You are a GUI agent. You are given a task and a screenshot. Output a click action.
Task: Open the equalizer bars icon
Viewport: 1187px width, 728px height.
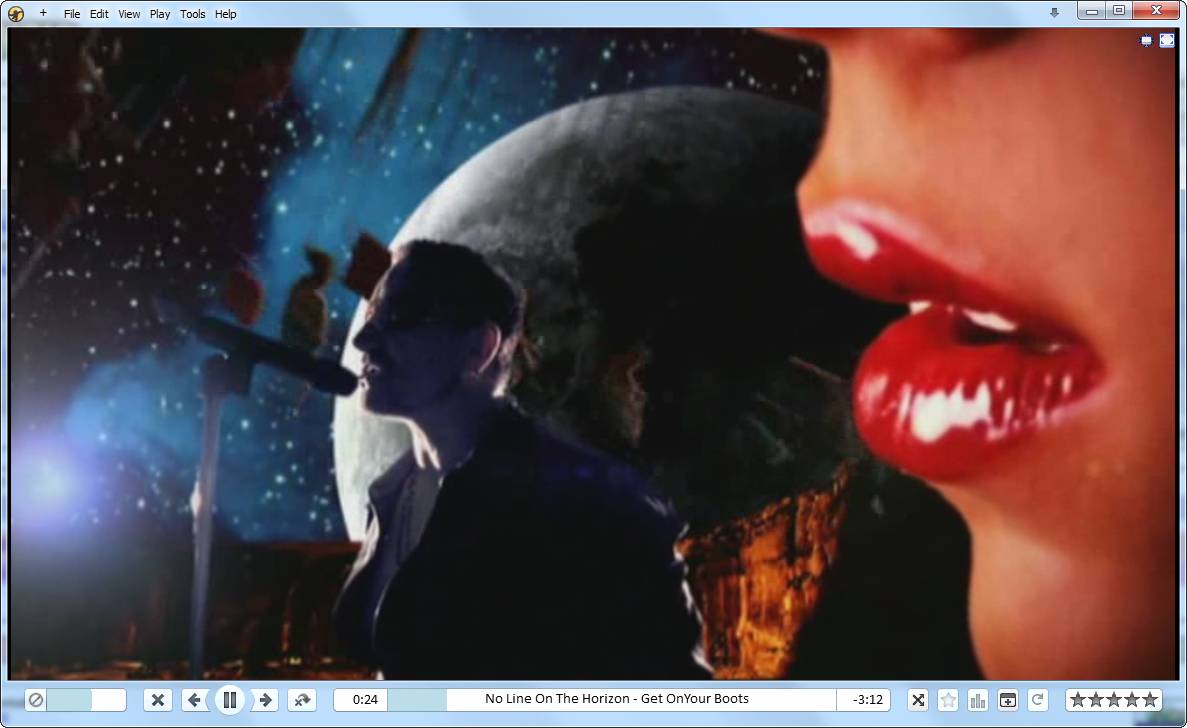pyautogui.click(x=978, y=700)
